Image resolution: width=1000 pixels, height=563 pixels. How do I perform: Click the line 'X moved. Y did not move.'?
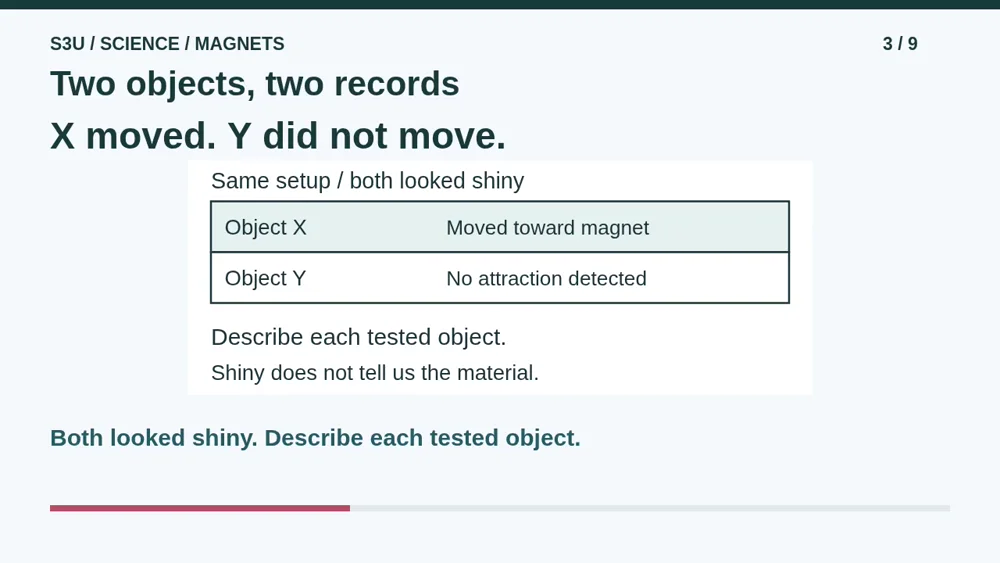tap(278, 136)
